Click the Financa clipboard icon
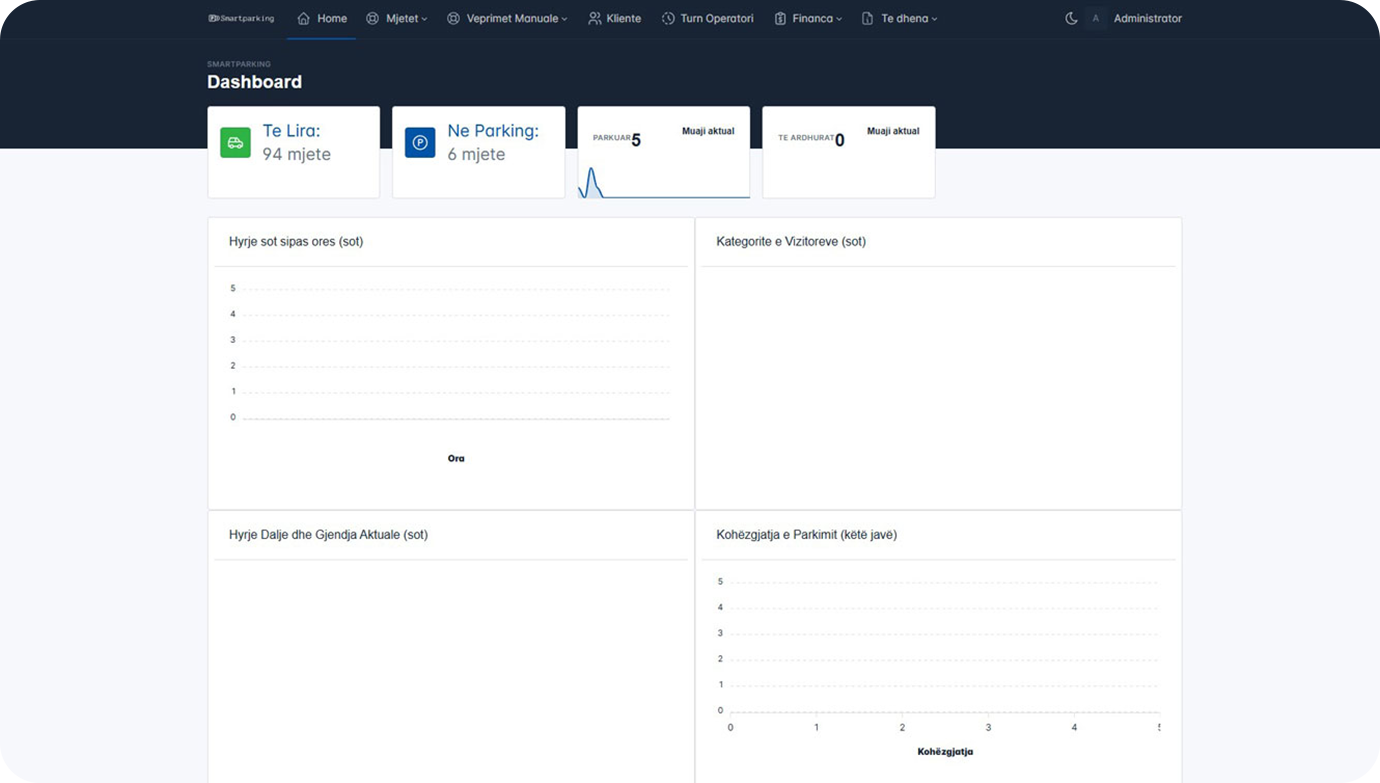Image resolution: width=1380 pixels, height=783 pixels. pyautogui.click(x=780, y=18)
